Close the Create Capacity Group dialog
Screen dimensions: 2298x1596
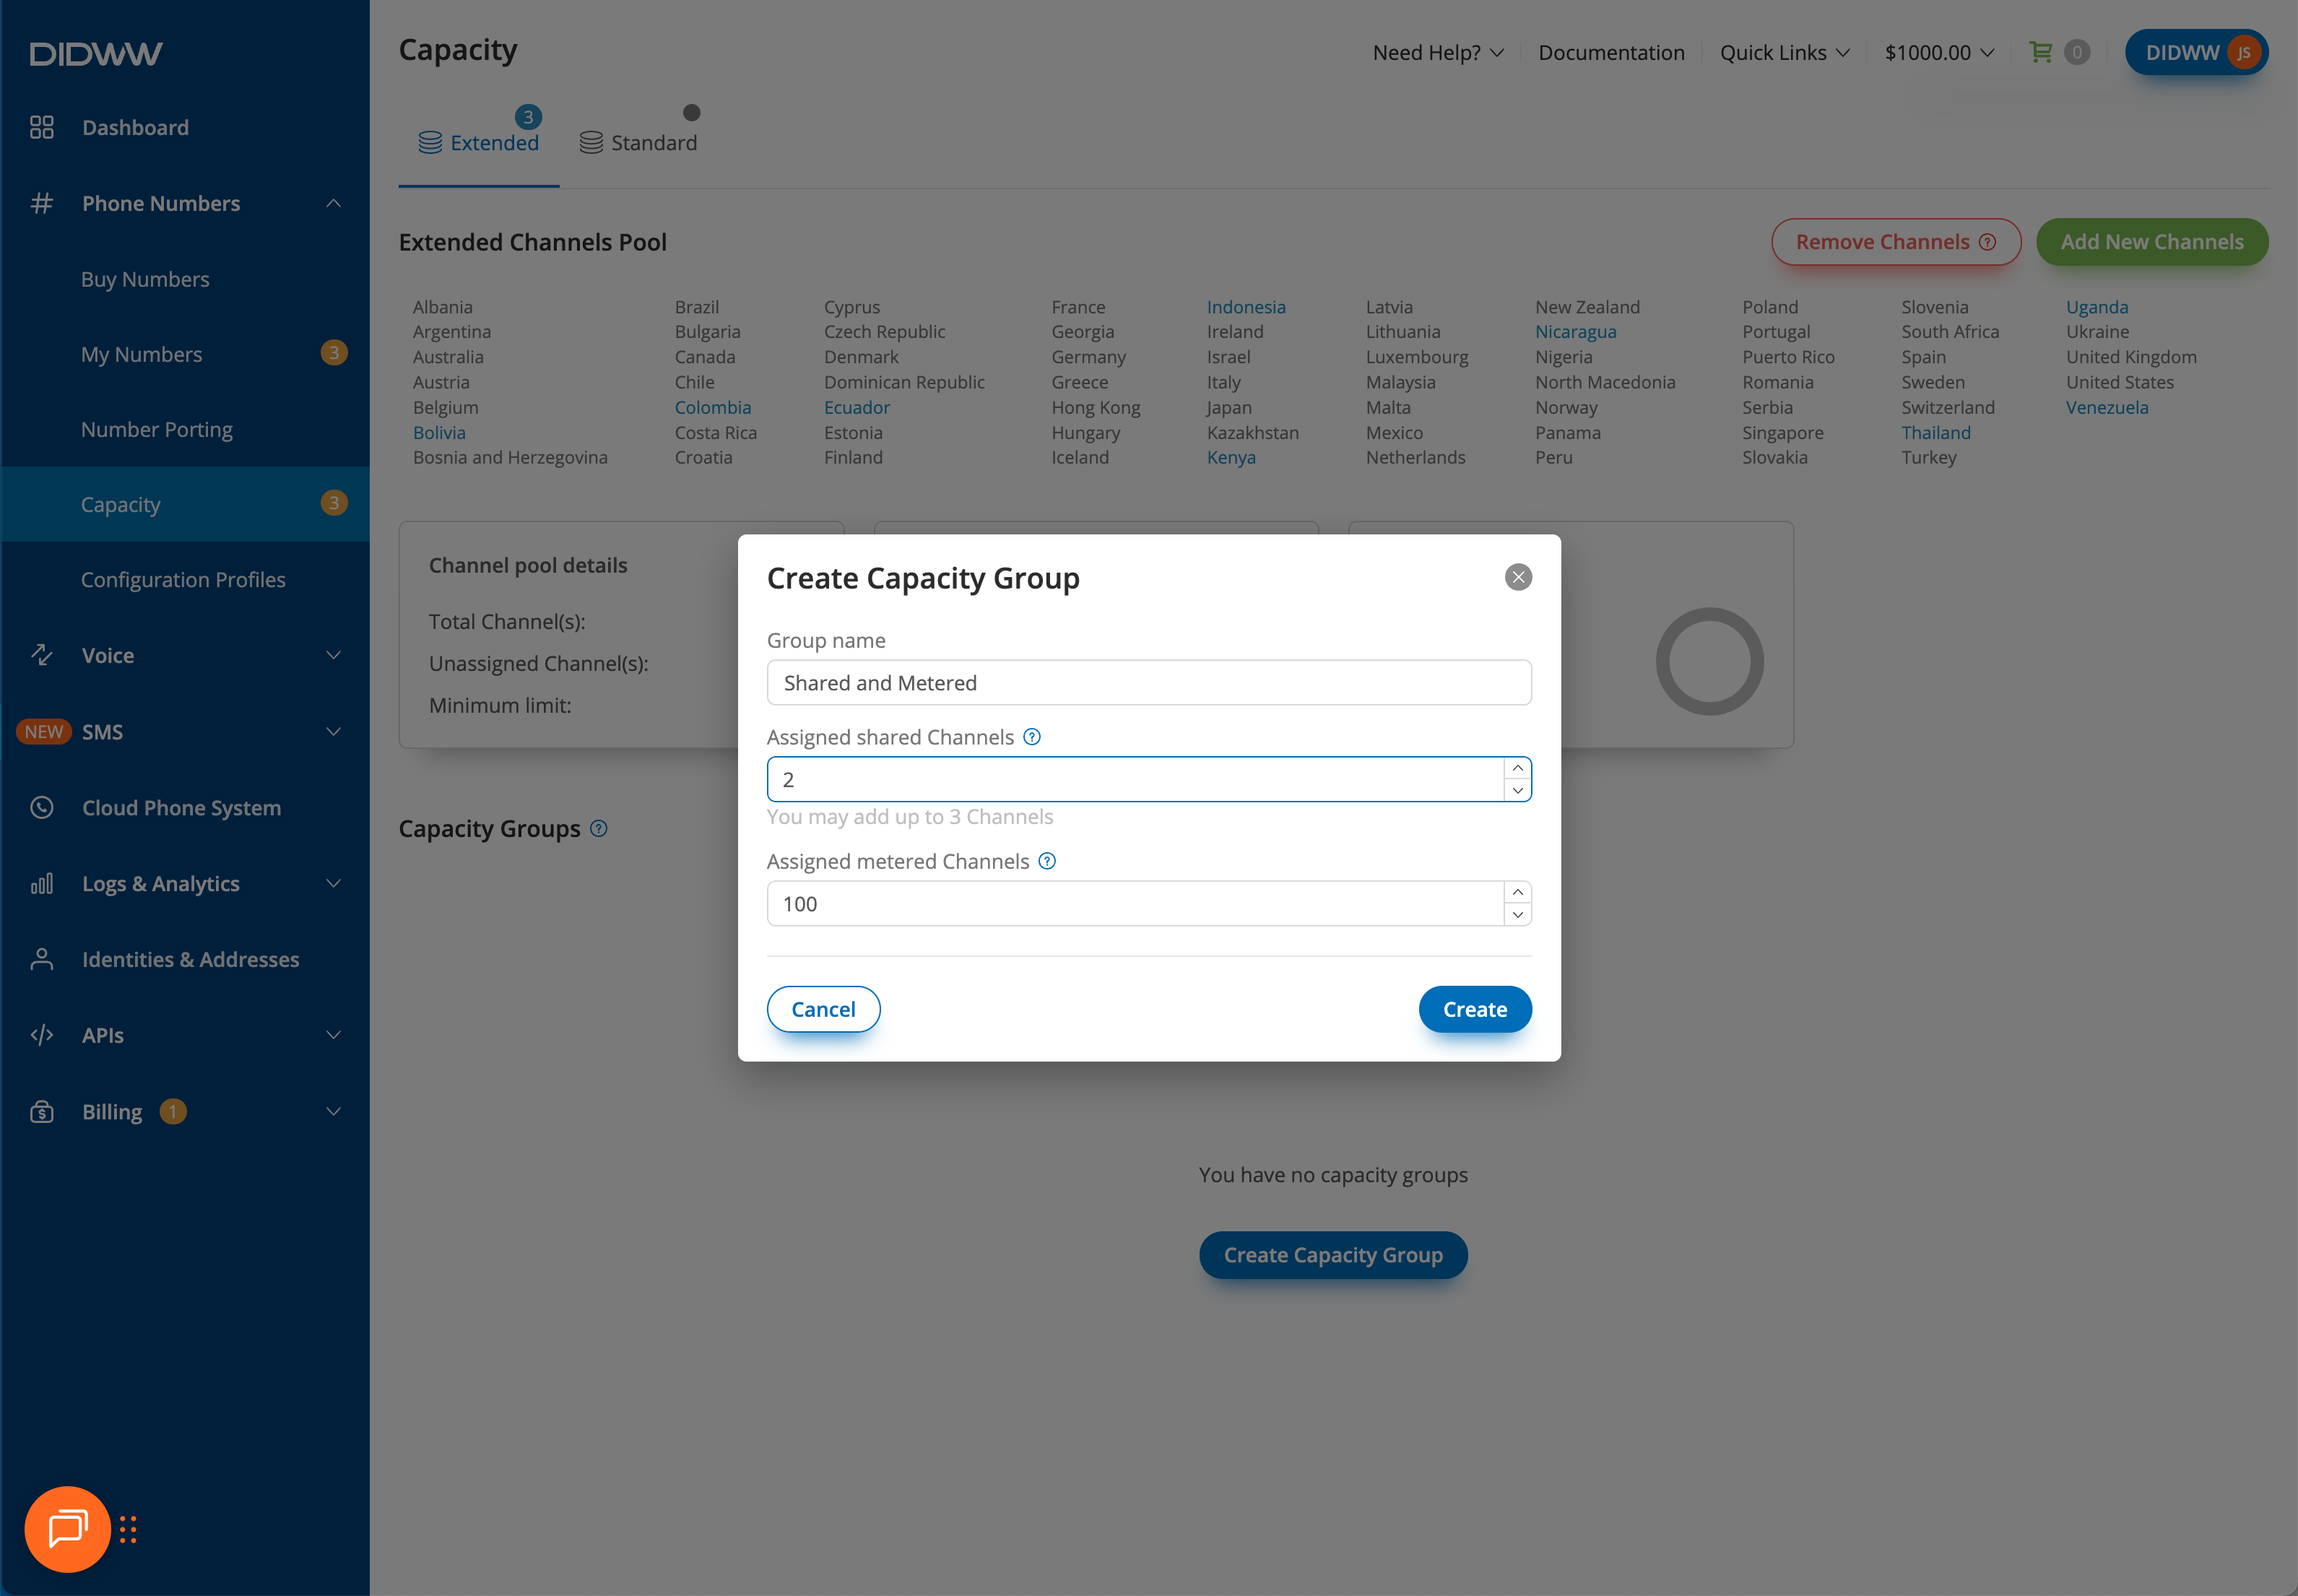(x=1518, y=577)
